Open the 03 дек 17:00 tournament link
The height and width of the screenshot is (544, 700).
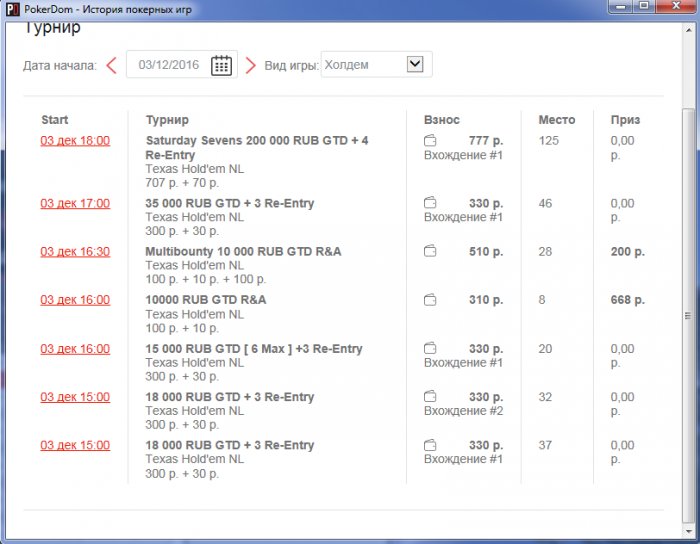(x=75, y=203)
